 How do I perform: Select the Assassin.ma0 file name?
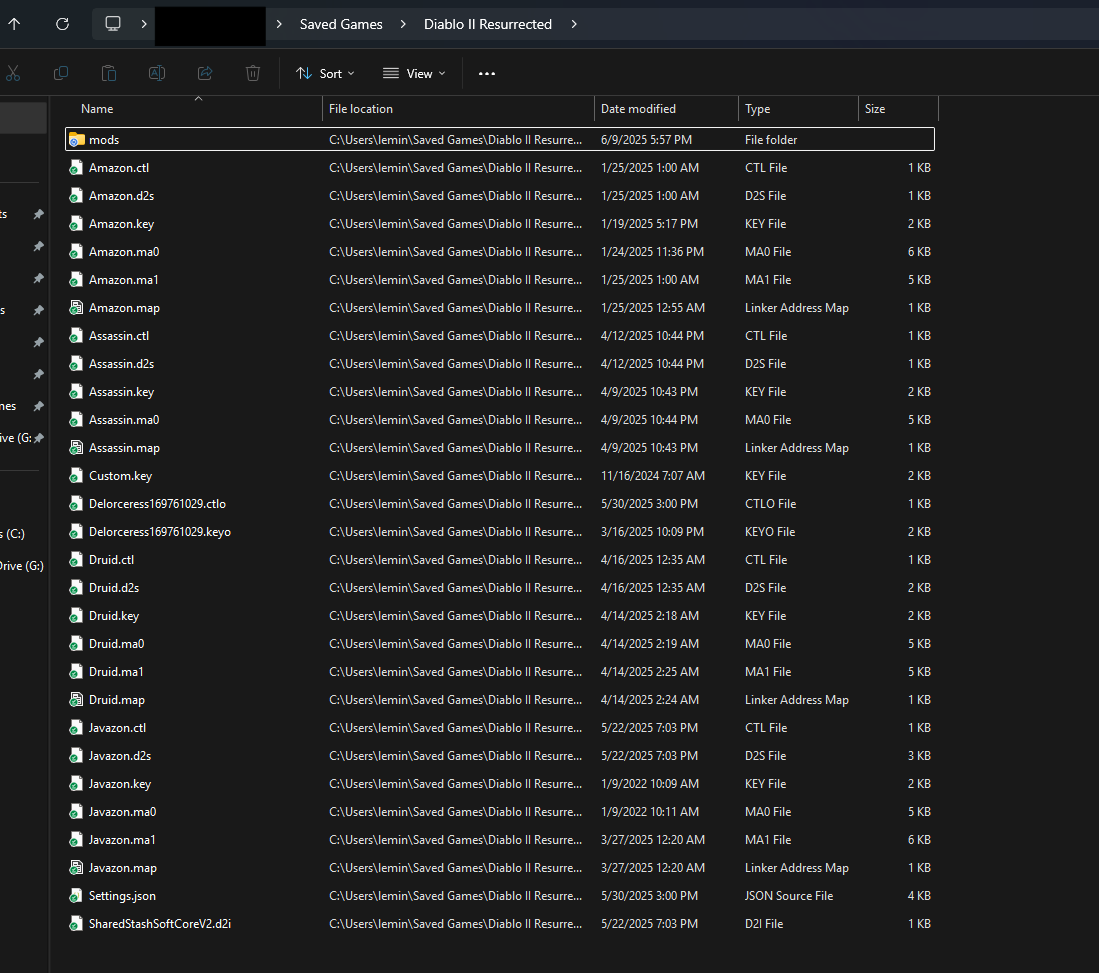pyautogui.click(x=124, y=420)
